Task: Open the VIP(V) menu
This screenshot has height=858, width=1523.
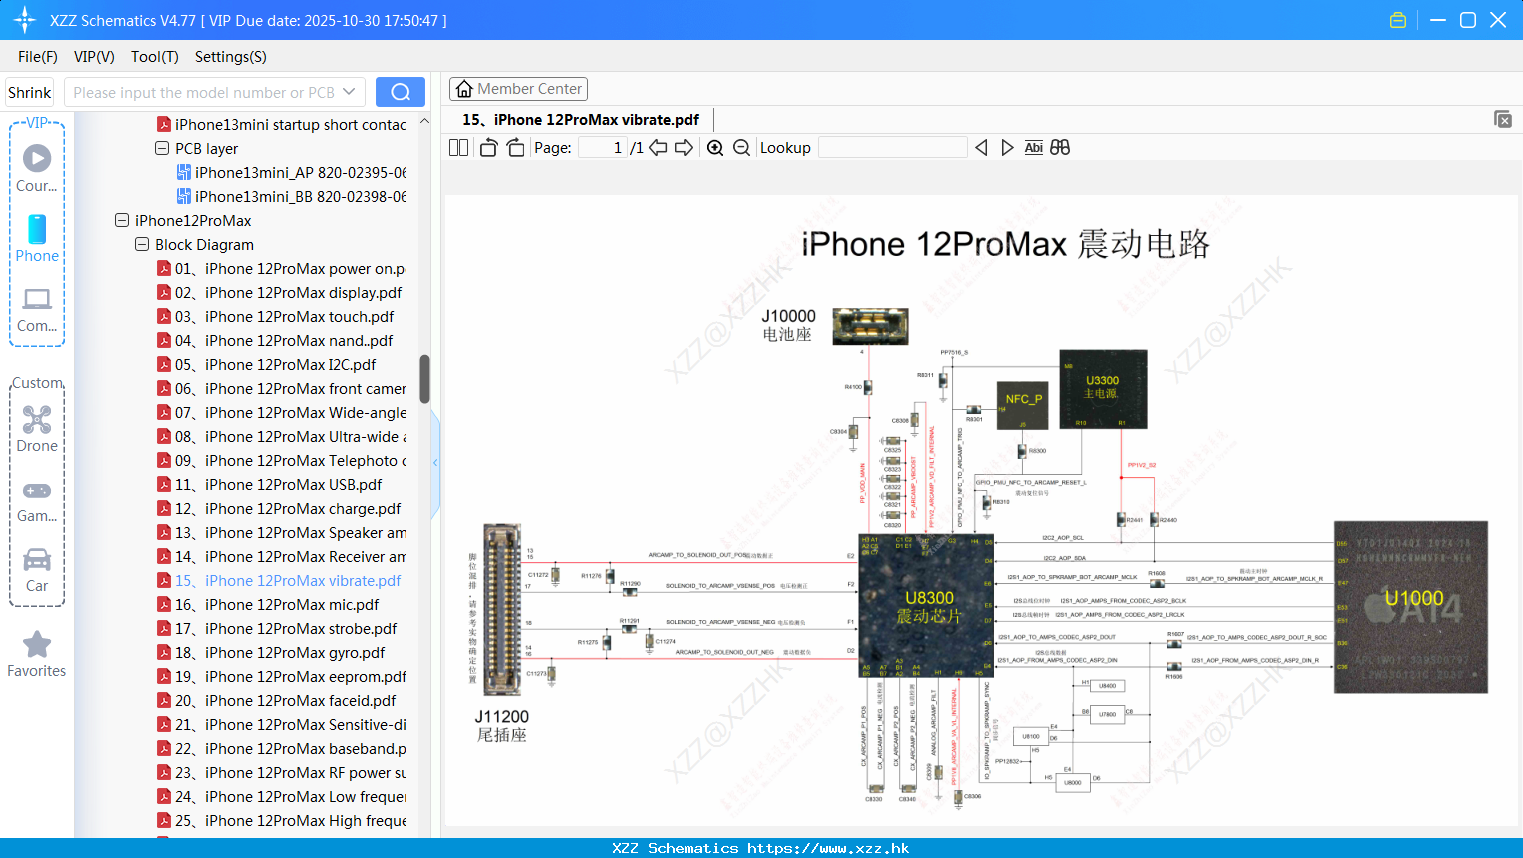Action: coord(94,57)
